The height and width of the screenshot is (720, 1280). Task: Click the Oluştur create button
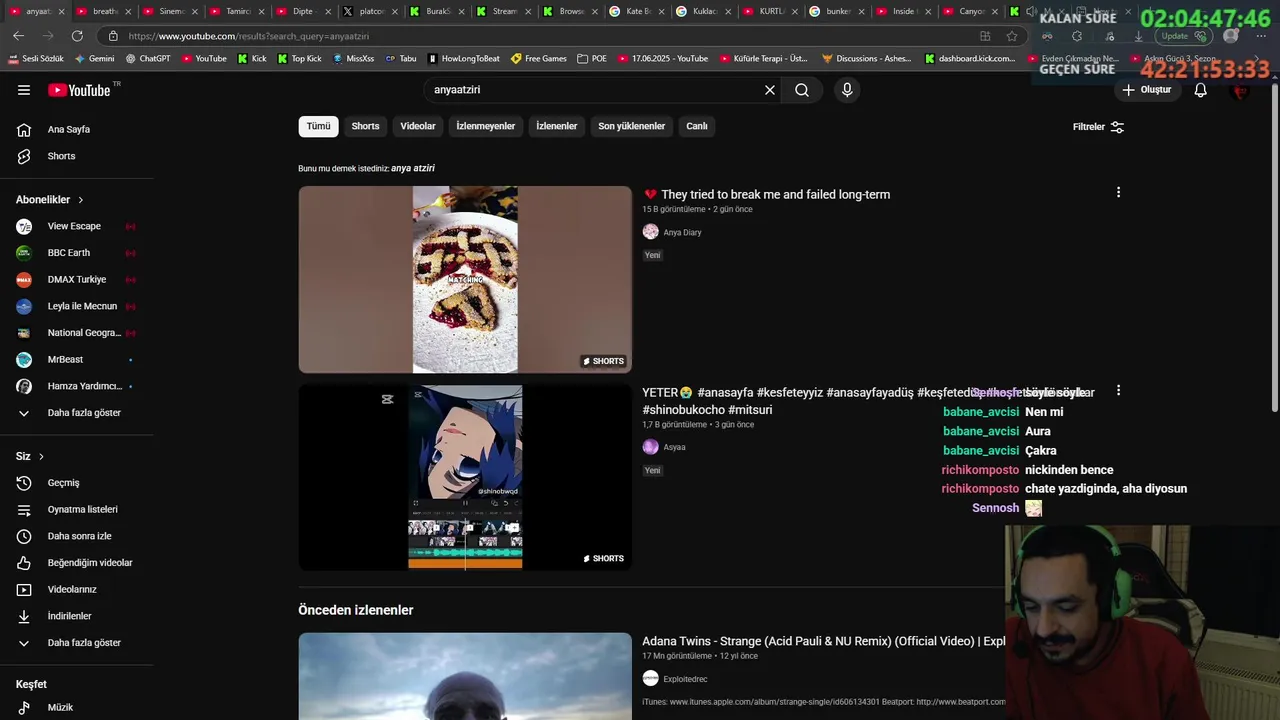[1146, 90]
